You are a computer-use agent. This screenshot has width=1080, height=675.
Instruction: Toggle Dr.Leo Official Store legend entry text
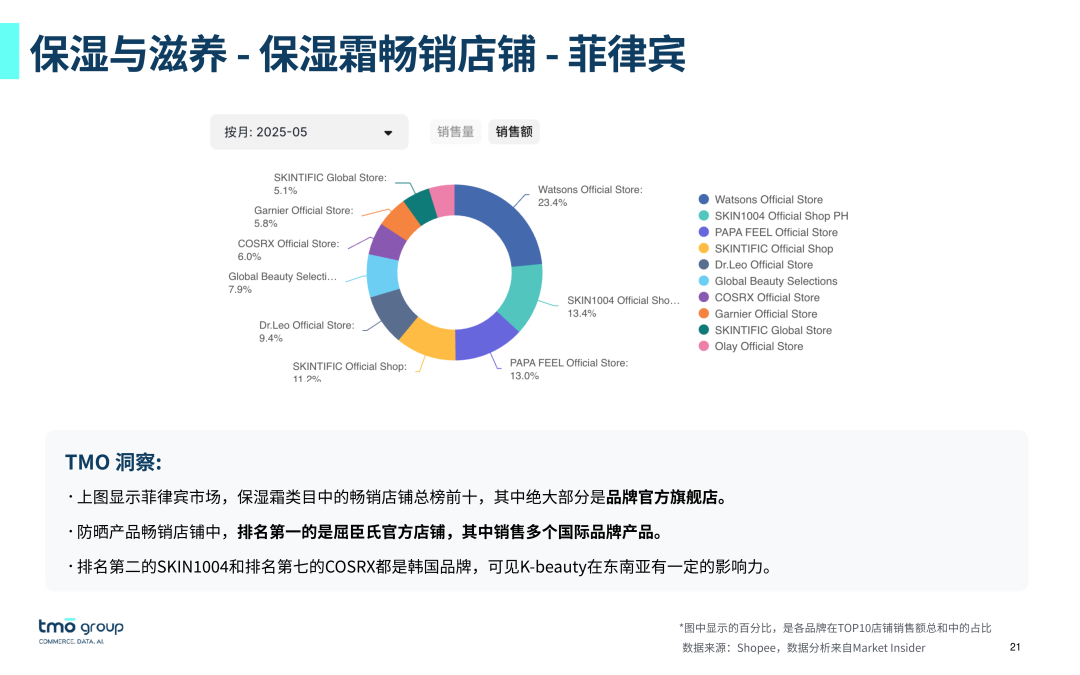coord(763,264)
